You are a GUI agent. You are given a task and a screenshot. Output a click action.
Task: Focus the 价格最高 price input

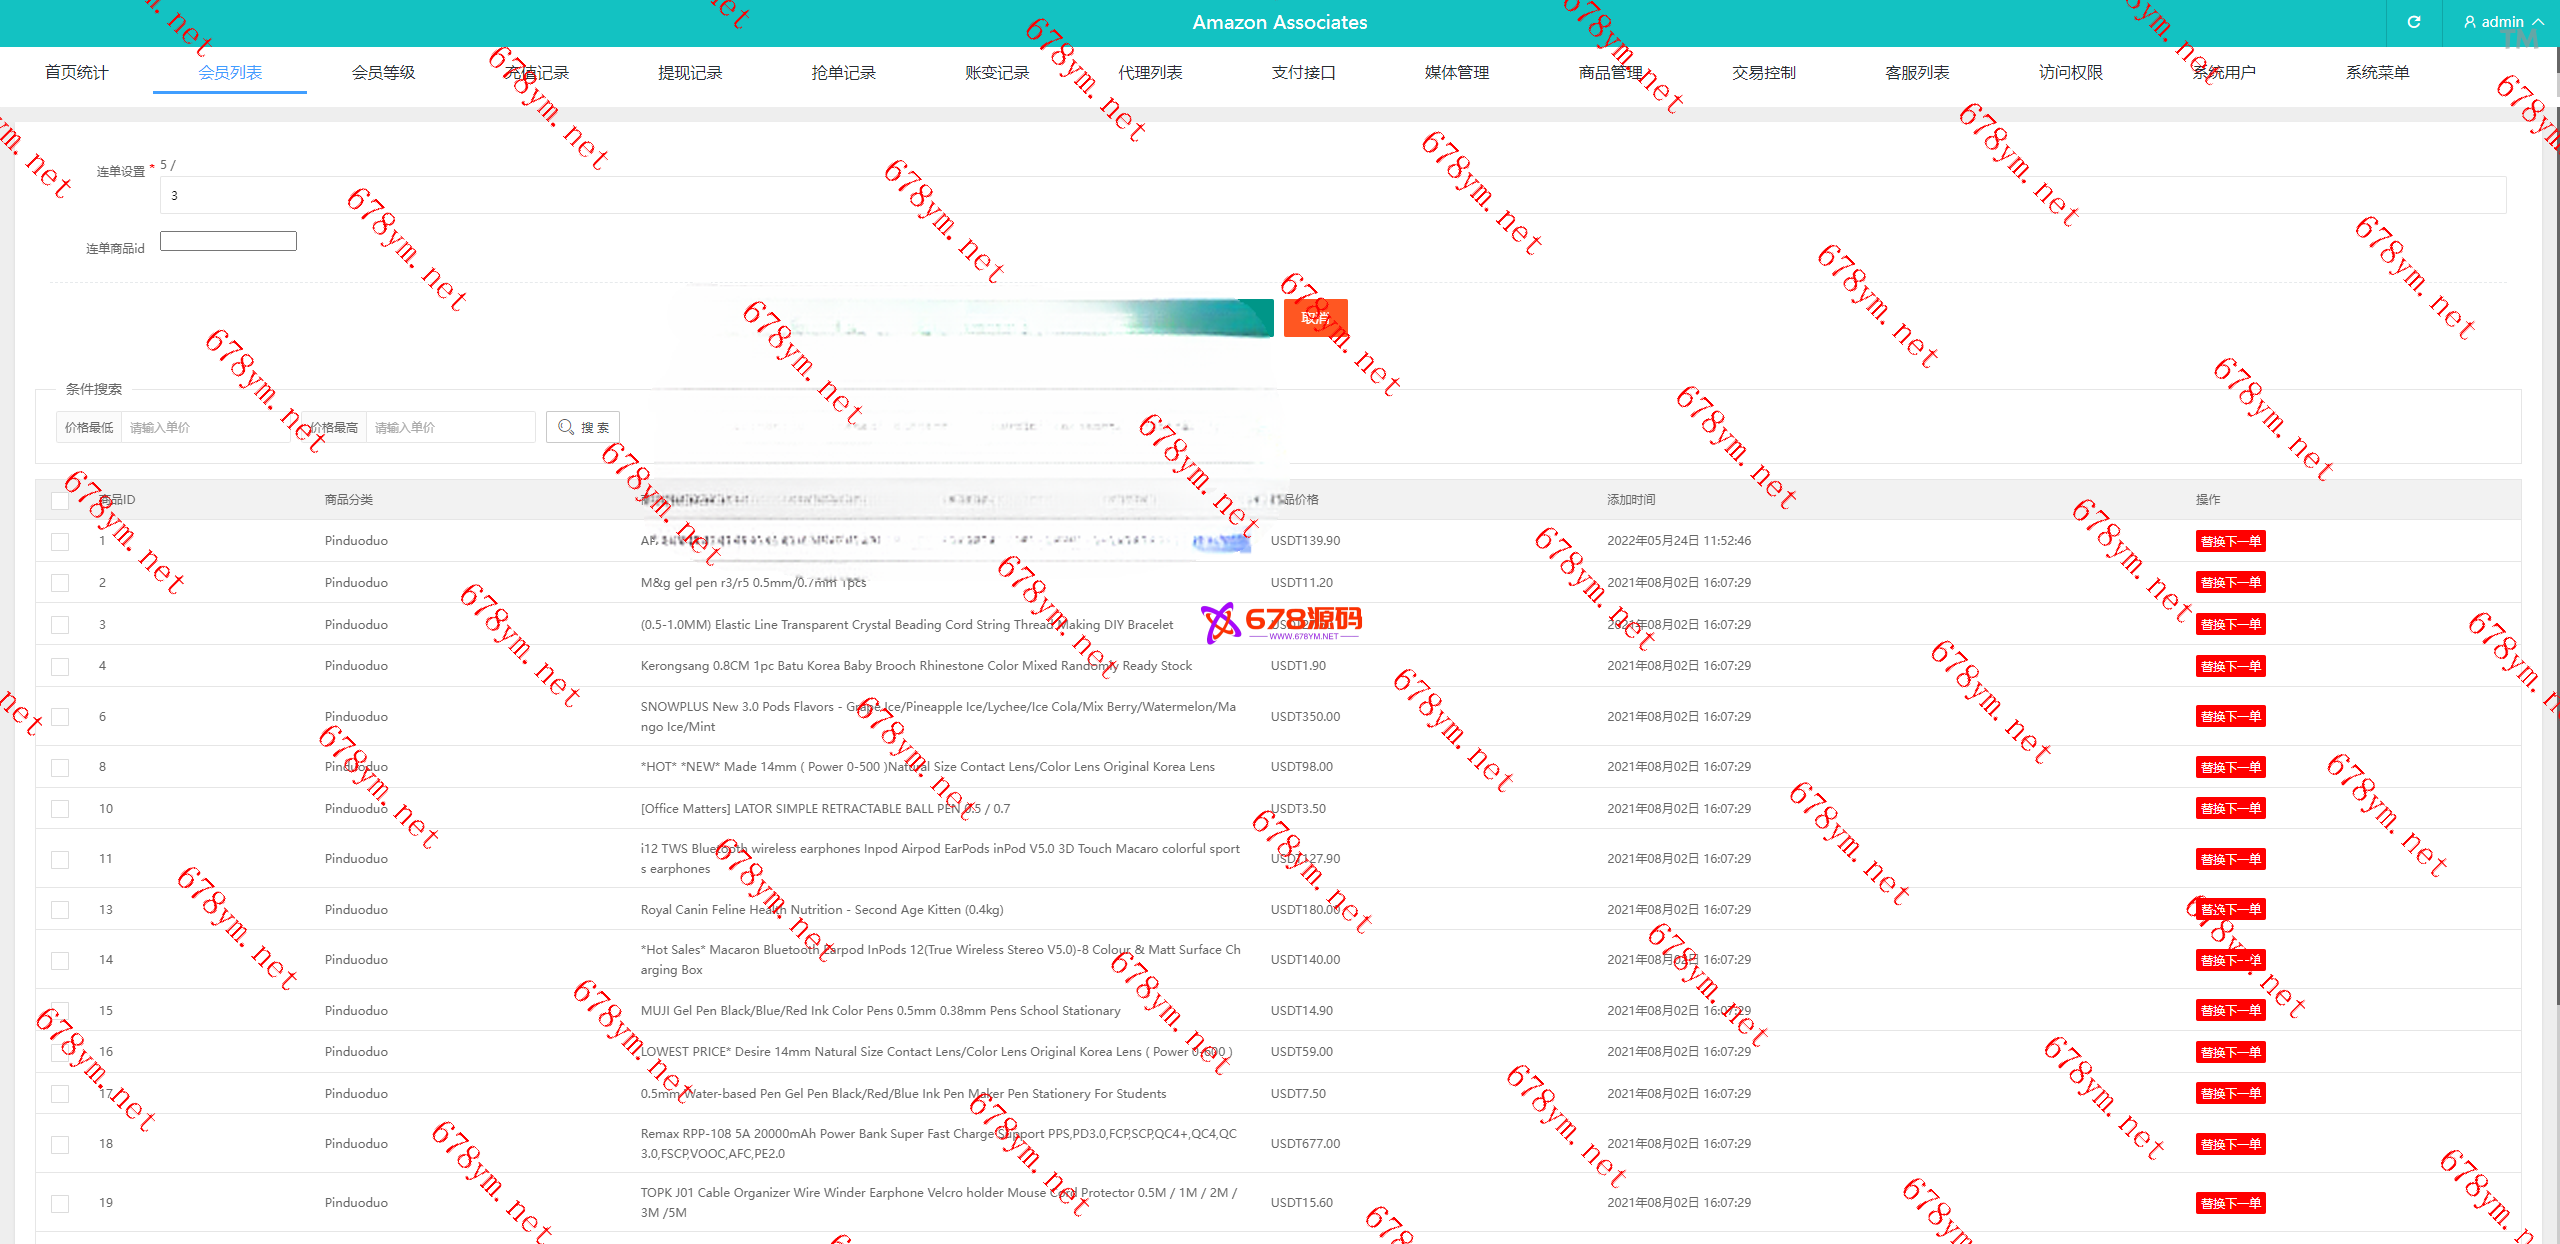pyautogui.click(x=450, y=427)
